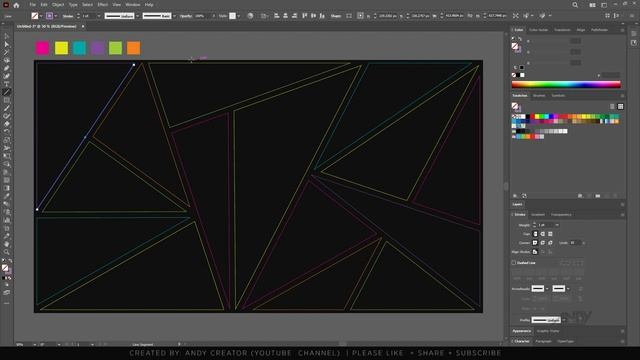Image resolution: width=640 pixels, height=360 pixels.
Task: Open the Style dropdown in control bar
Action: click(239, 16)
